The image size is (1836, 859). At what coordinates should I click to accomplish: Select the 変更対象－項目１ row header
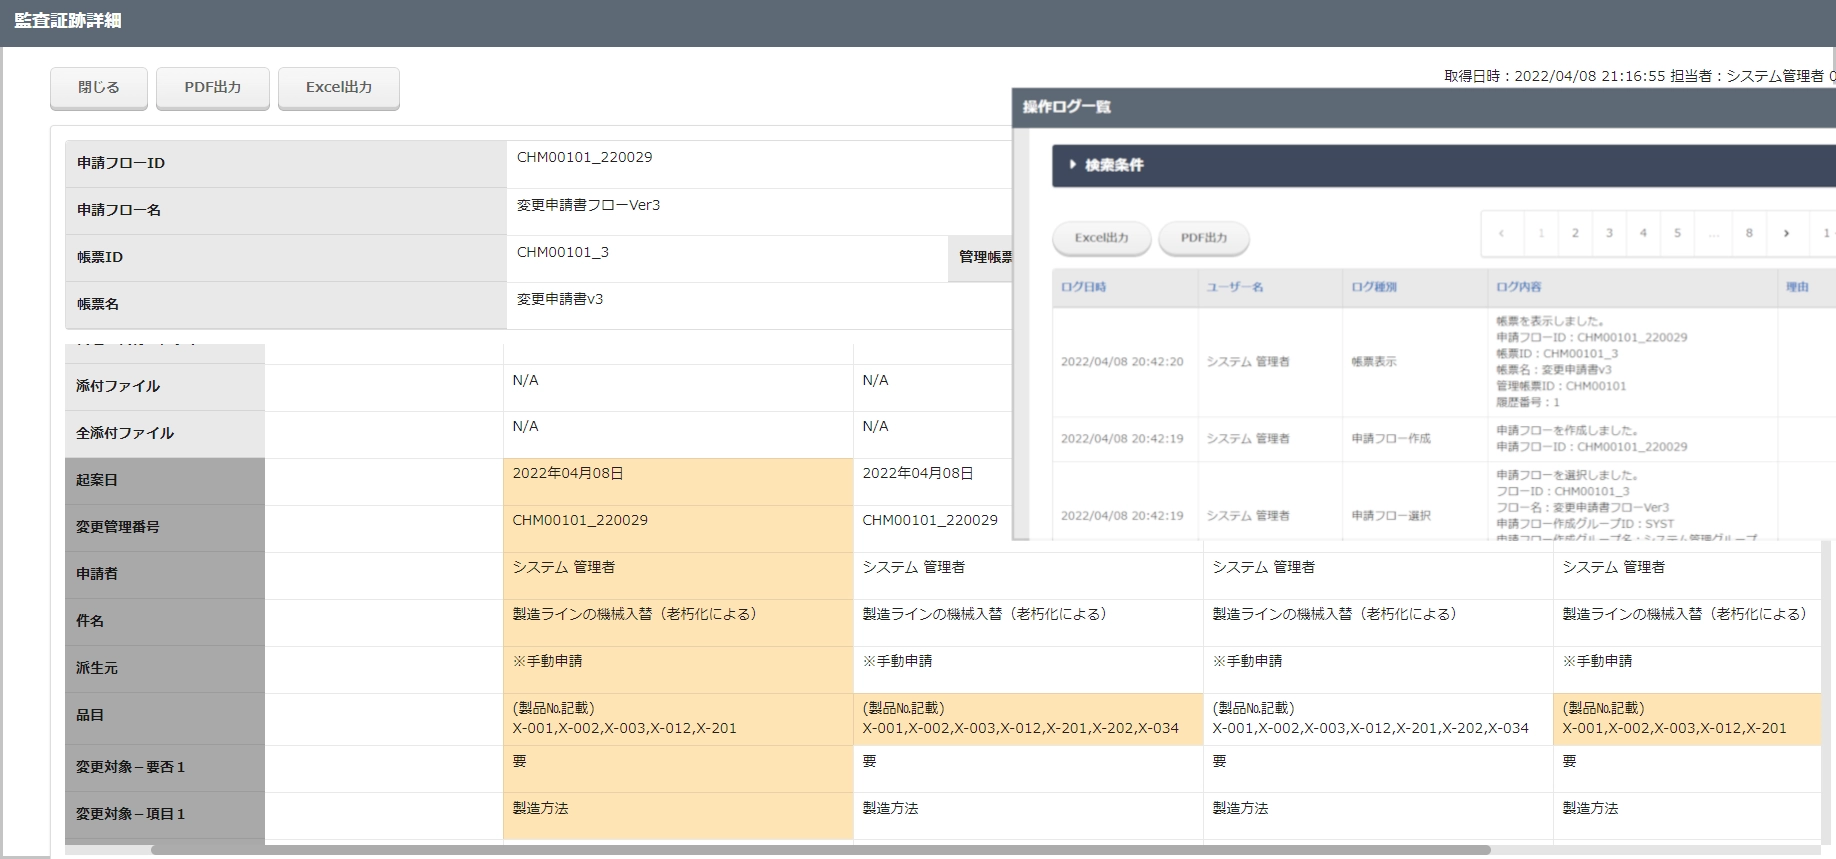click(165, 815)
